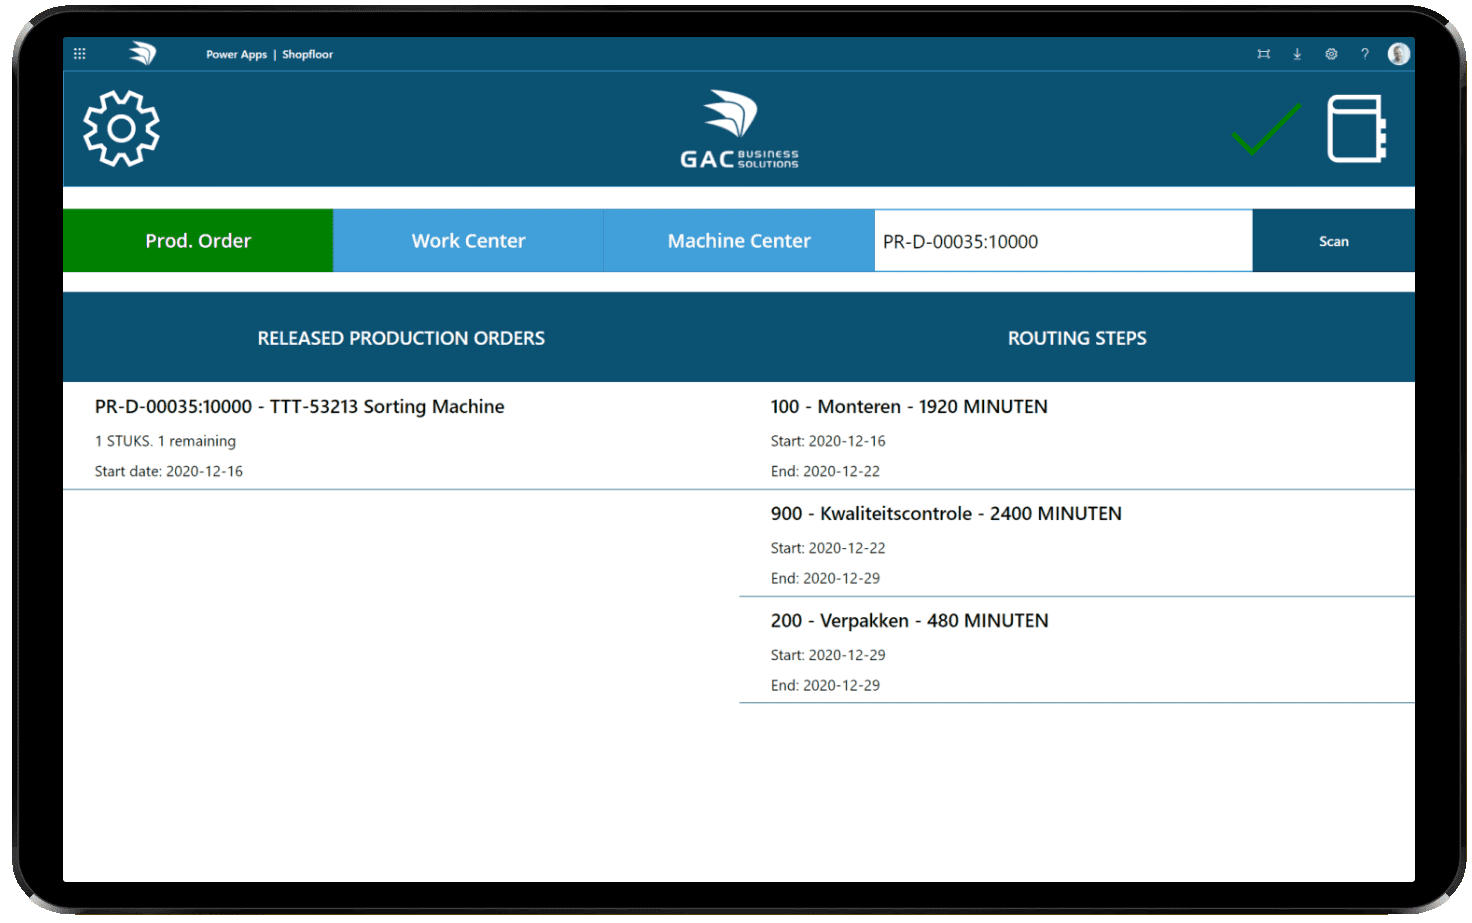Click the small GAC logo in top bar
The image size is (1472, 923).
tap(143, 54)
